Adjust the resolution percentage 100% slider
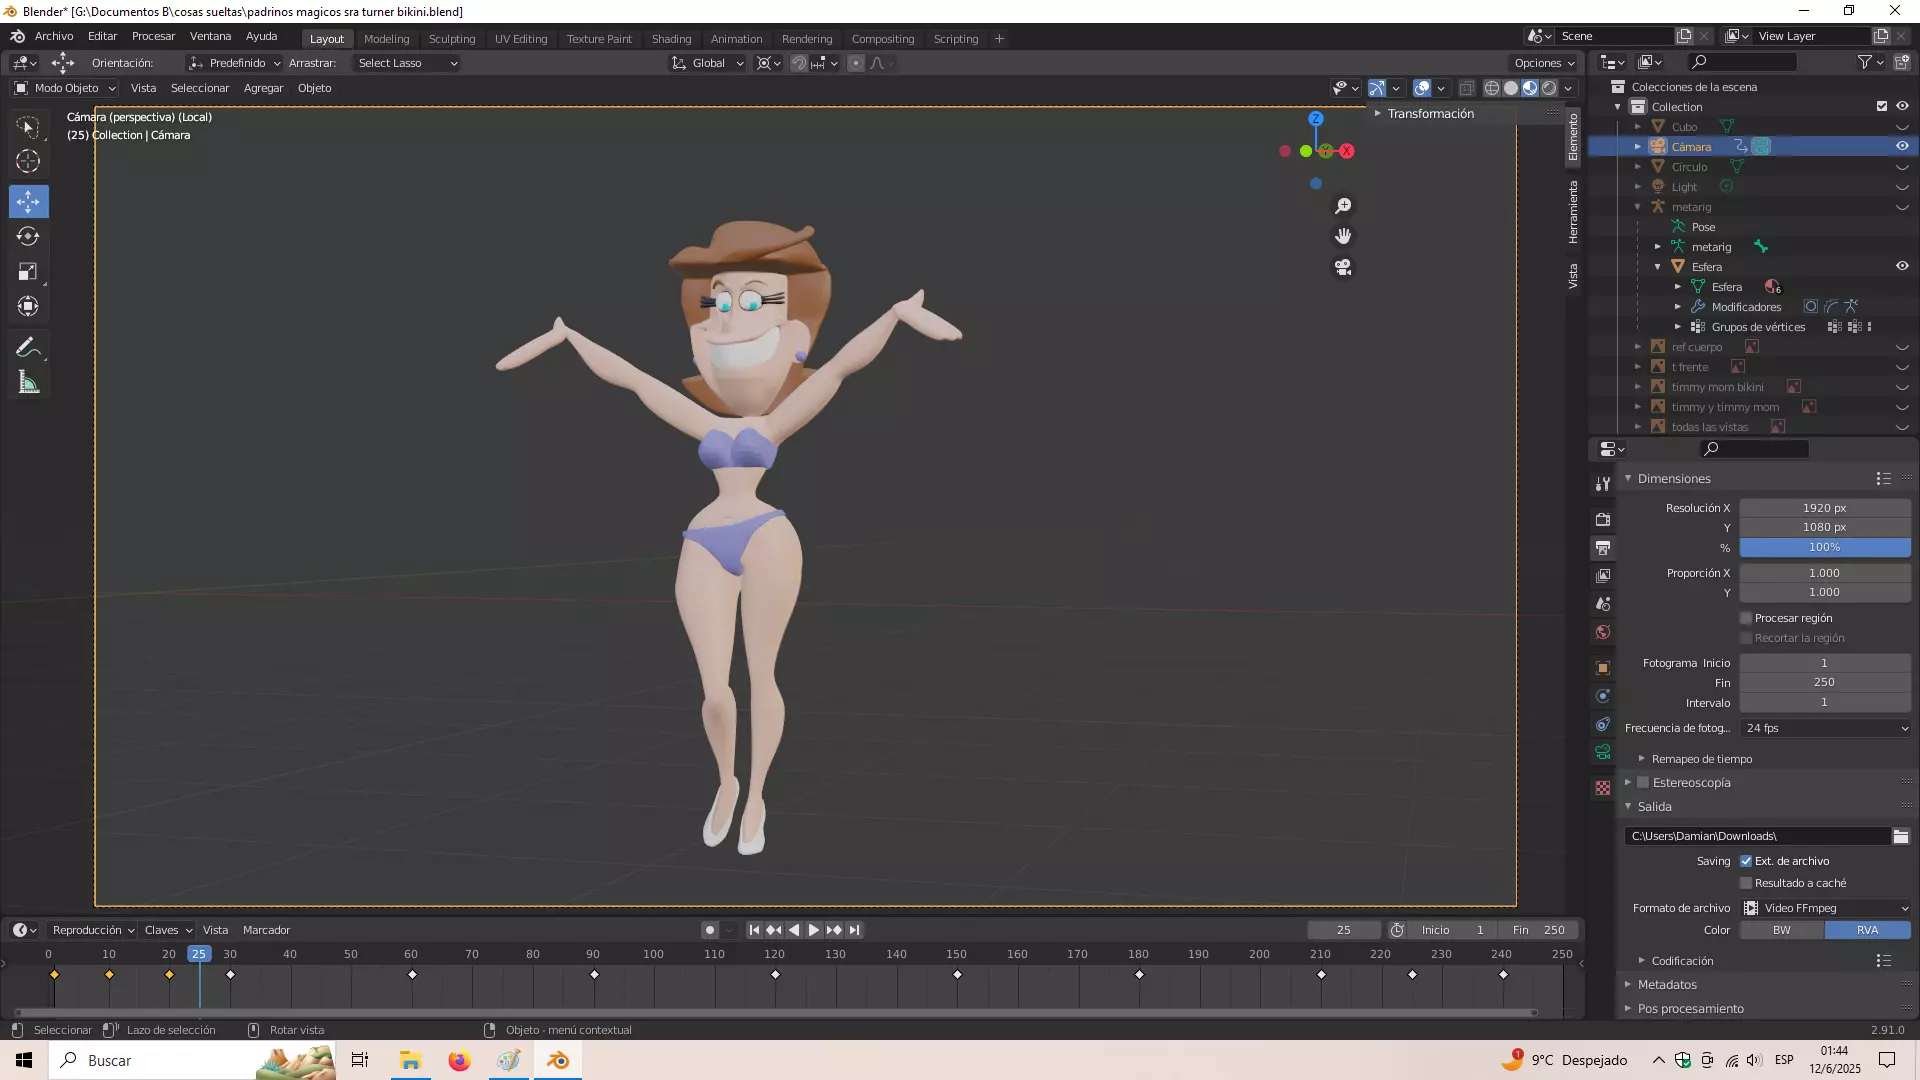 pyautogui.click(x=1825, y=547)
